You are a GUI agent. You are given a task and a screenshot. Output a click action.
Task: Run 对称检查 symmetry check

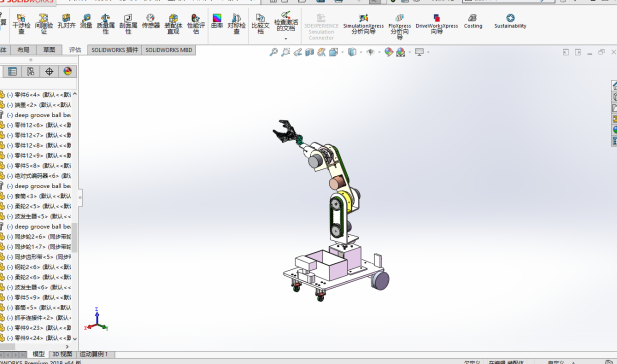(236, 24)
